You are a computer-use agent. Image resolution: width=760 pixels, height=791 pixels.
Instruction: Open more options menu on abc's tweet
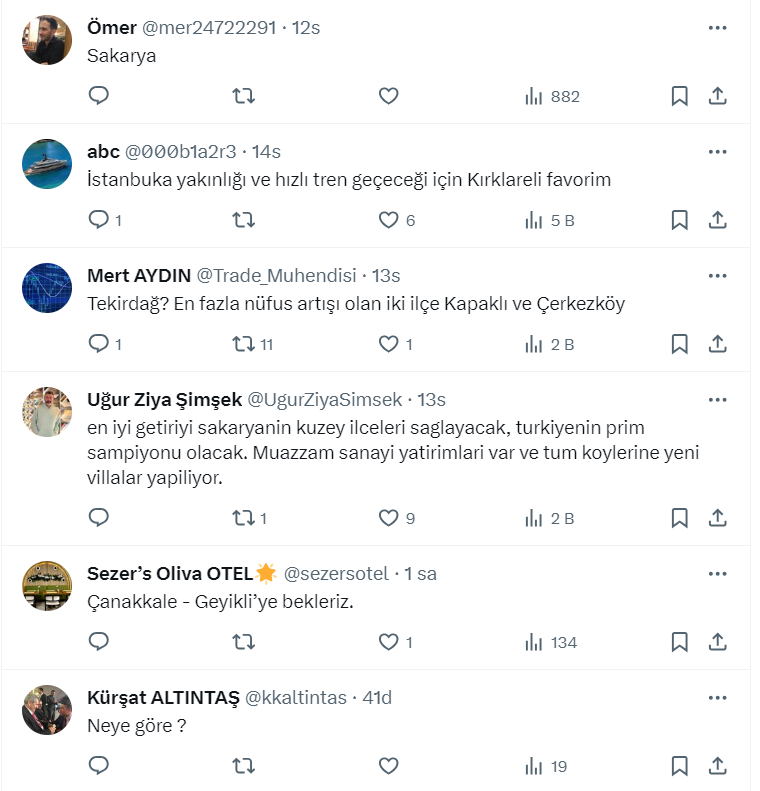[717, 152]
